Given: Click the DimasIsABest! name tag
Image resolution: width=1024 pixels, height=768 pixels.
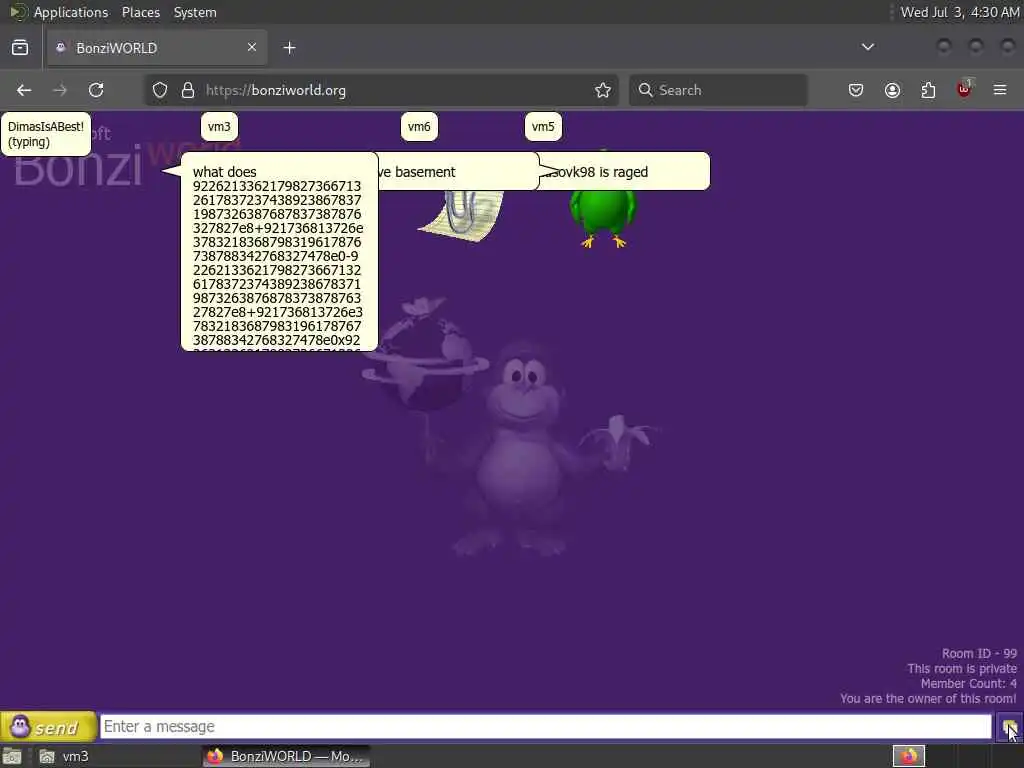Looking at the screenshot, I should [46, 134].
